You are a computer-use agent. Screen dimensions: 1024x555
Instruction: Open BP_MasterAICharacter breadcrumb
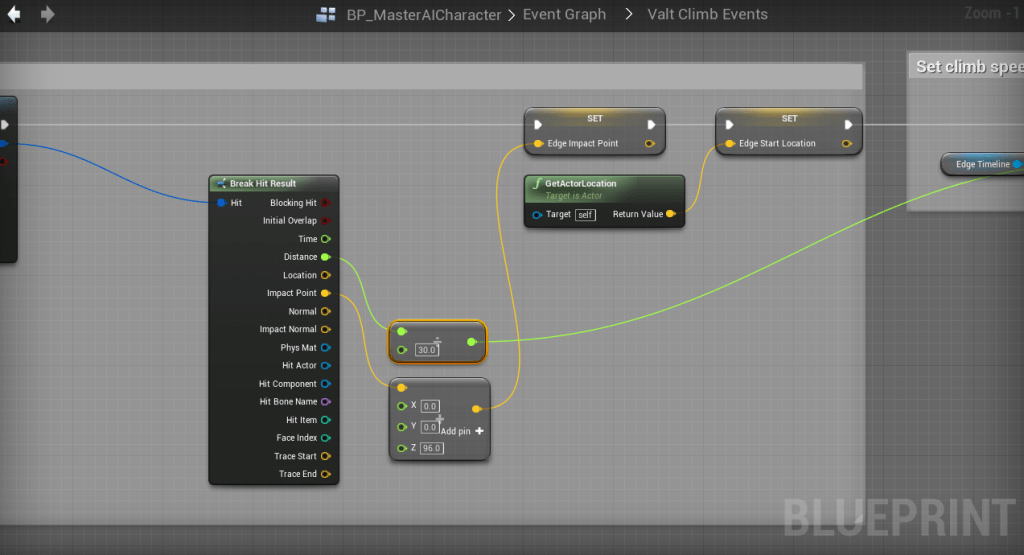[422, 15]
